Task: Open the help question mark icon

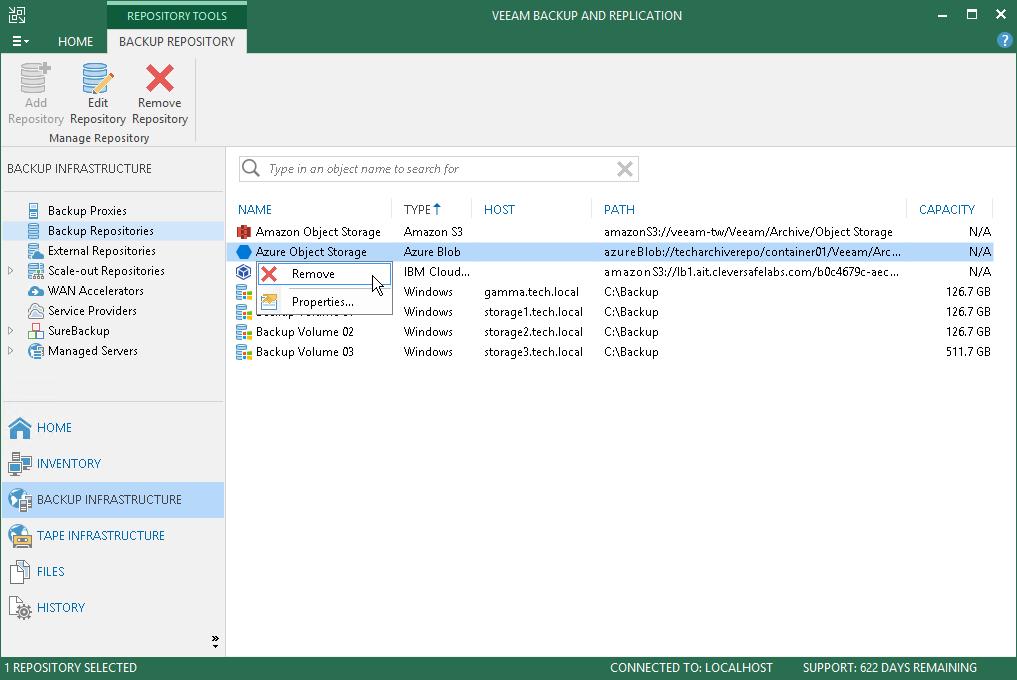Action: tap(1004, 40)
